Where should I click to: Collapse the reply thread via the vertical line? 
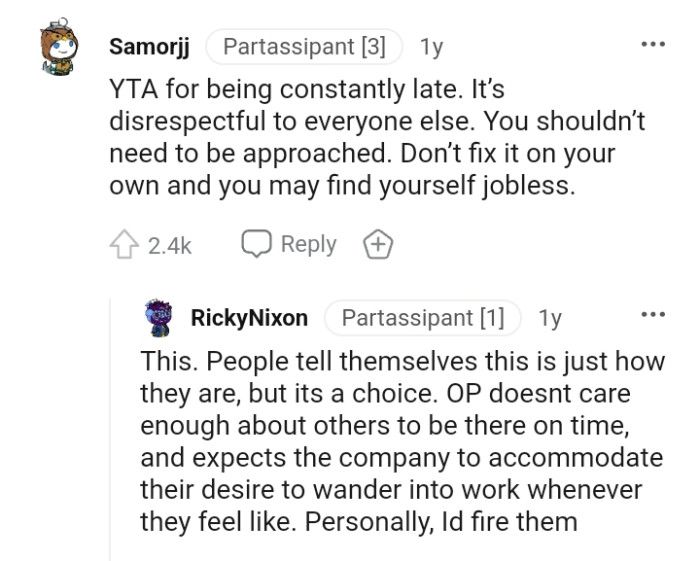(110, 430)
